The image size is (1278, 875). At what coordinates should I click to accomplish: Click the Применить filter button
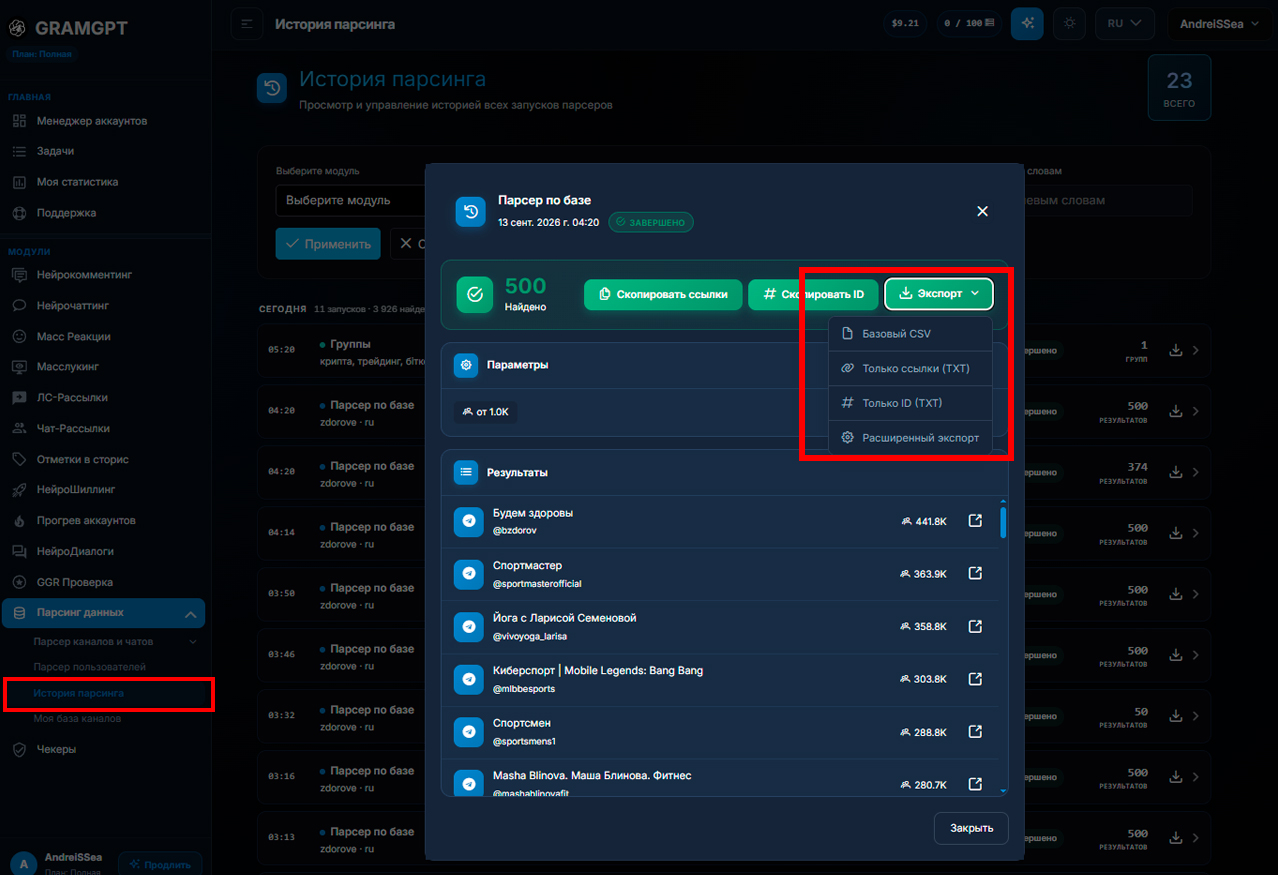pos(328,244)
